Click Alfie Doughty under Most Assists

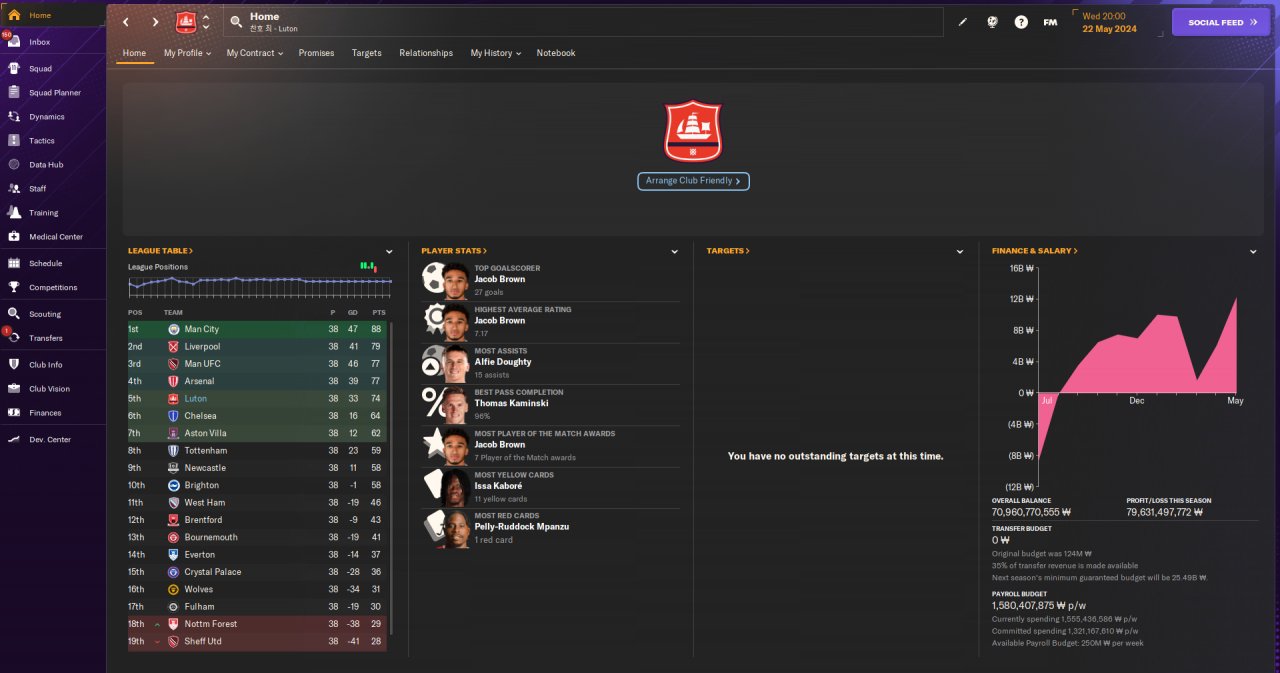click(x=503, y=362)
